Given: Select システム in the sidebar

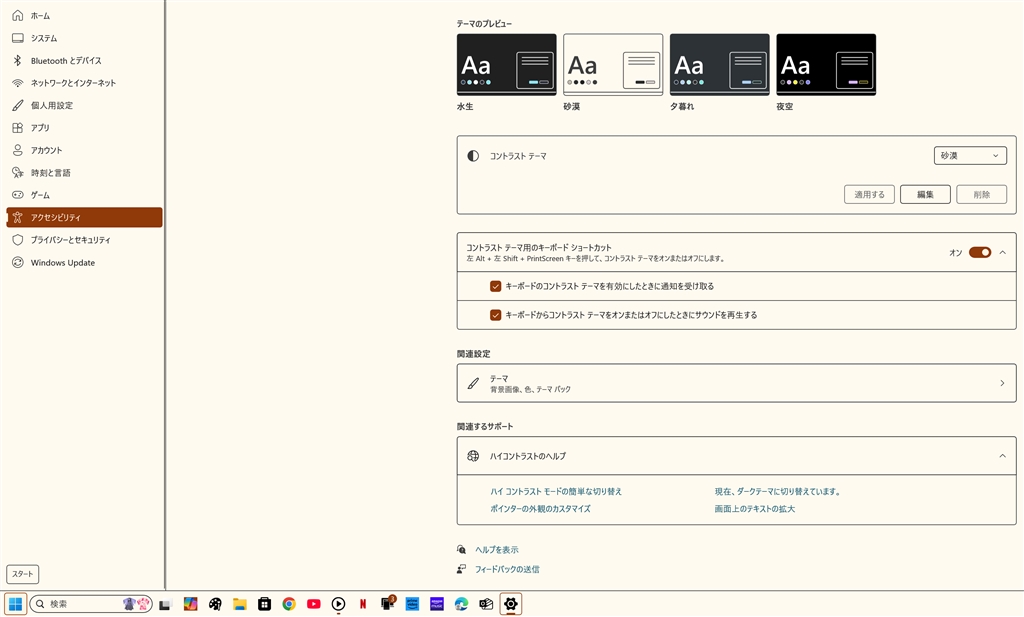Looking at the screenshot, I should coord(43,38).
